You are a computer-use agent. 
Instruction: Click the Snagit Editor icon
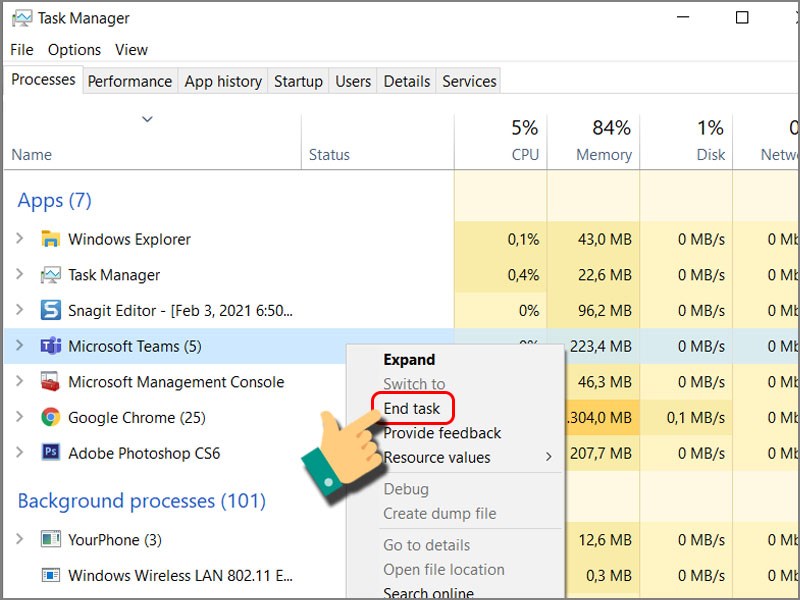click(x=50, y=310)
